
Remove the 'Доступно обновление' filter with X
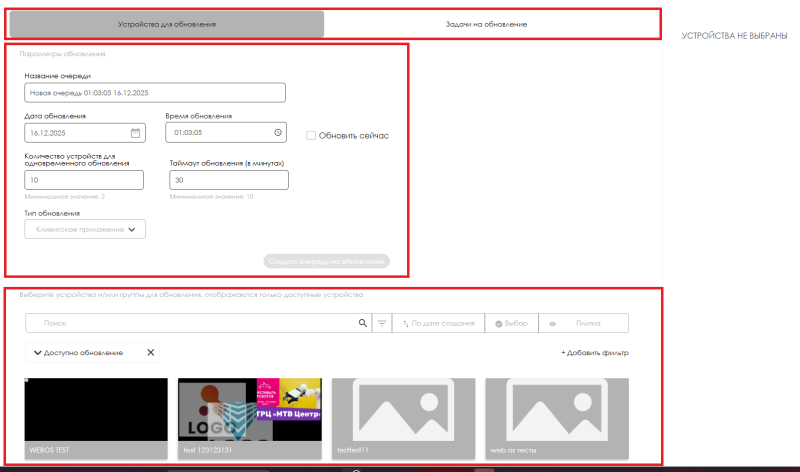(x=151, y=353)
